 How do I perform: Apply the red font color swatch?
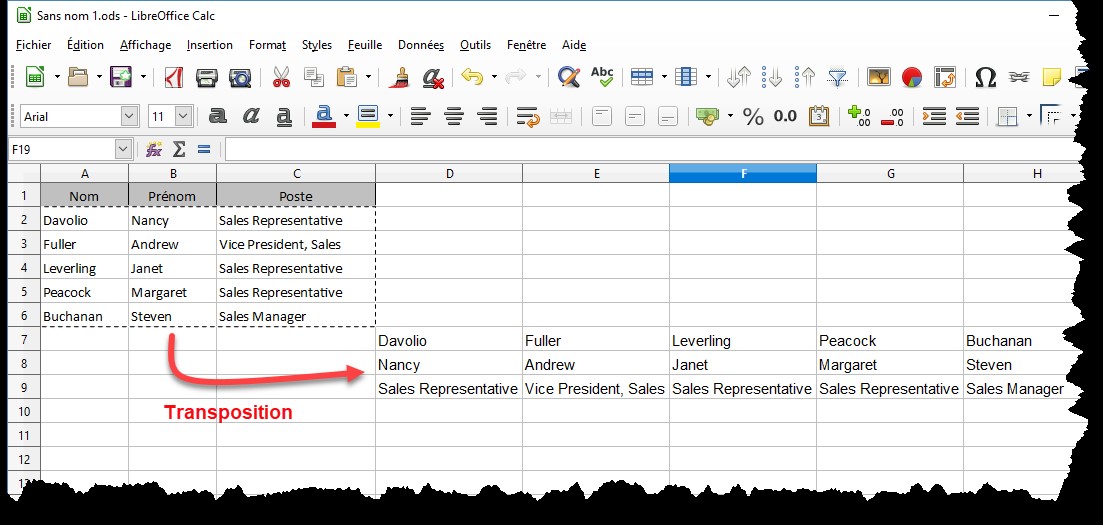323,117
